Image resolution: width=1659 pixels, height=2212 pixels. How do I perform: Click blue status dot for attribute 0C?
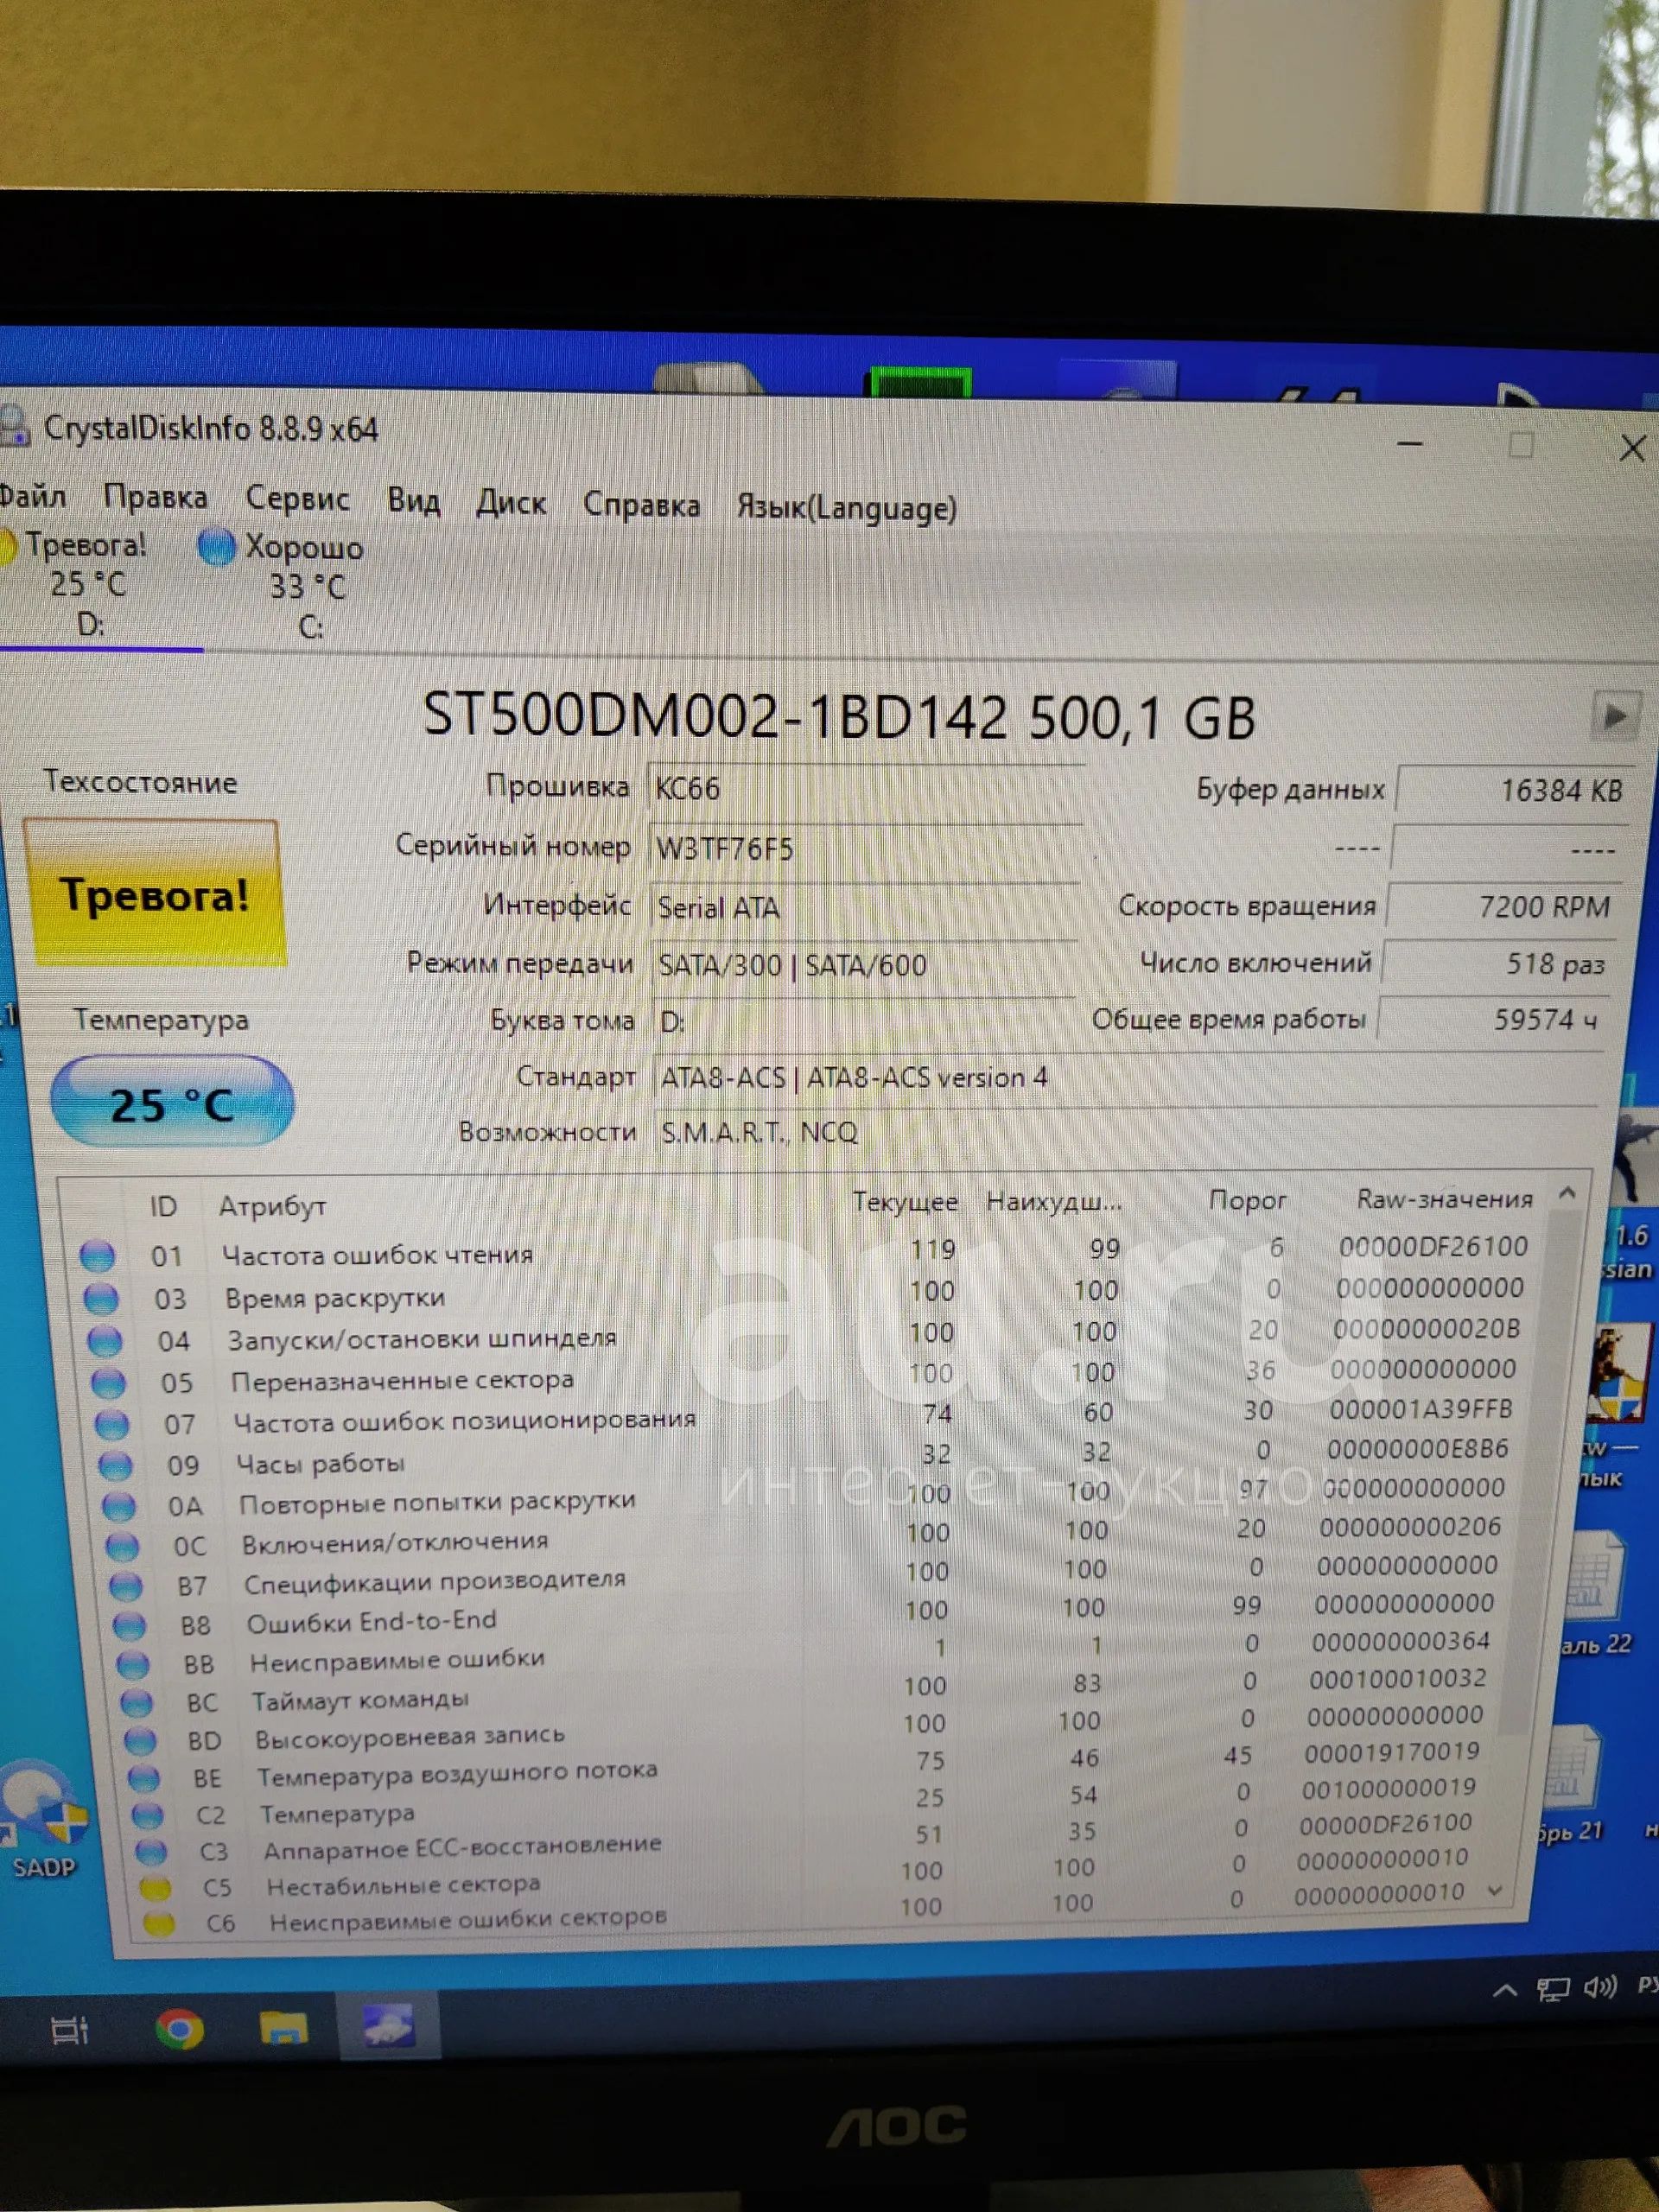click(122, 1546)
